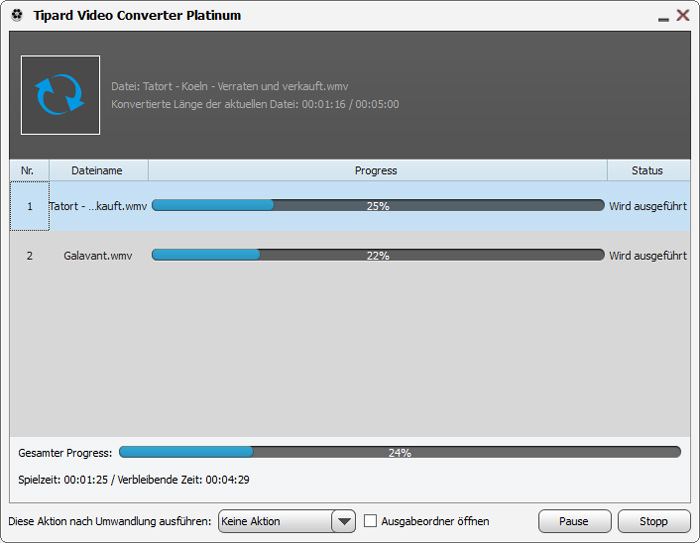Click the Stopp button
Image resolution: width=700 pixels, height=543 pixels.
coord(654,521)
